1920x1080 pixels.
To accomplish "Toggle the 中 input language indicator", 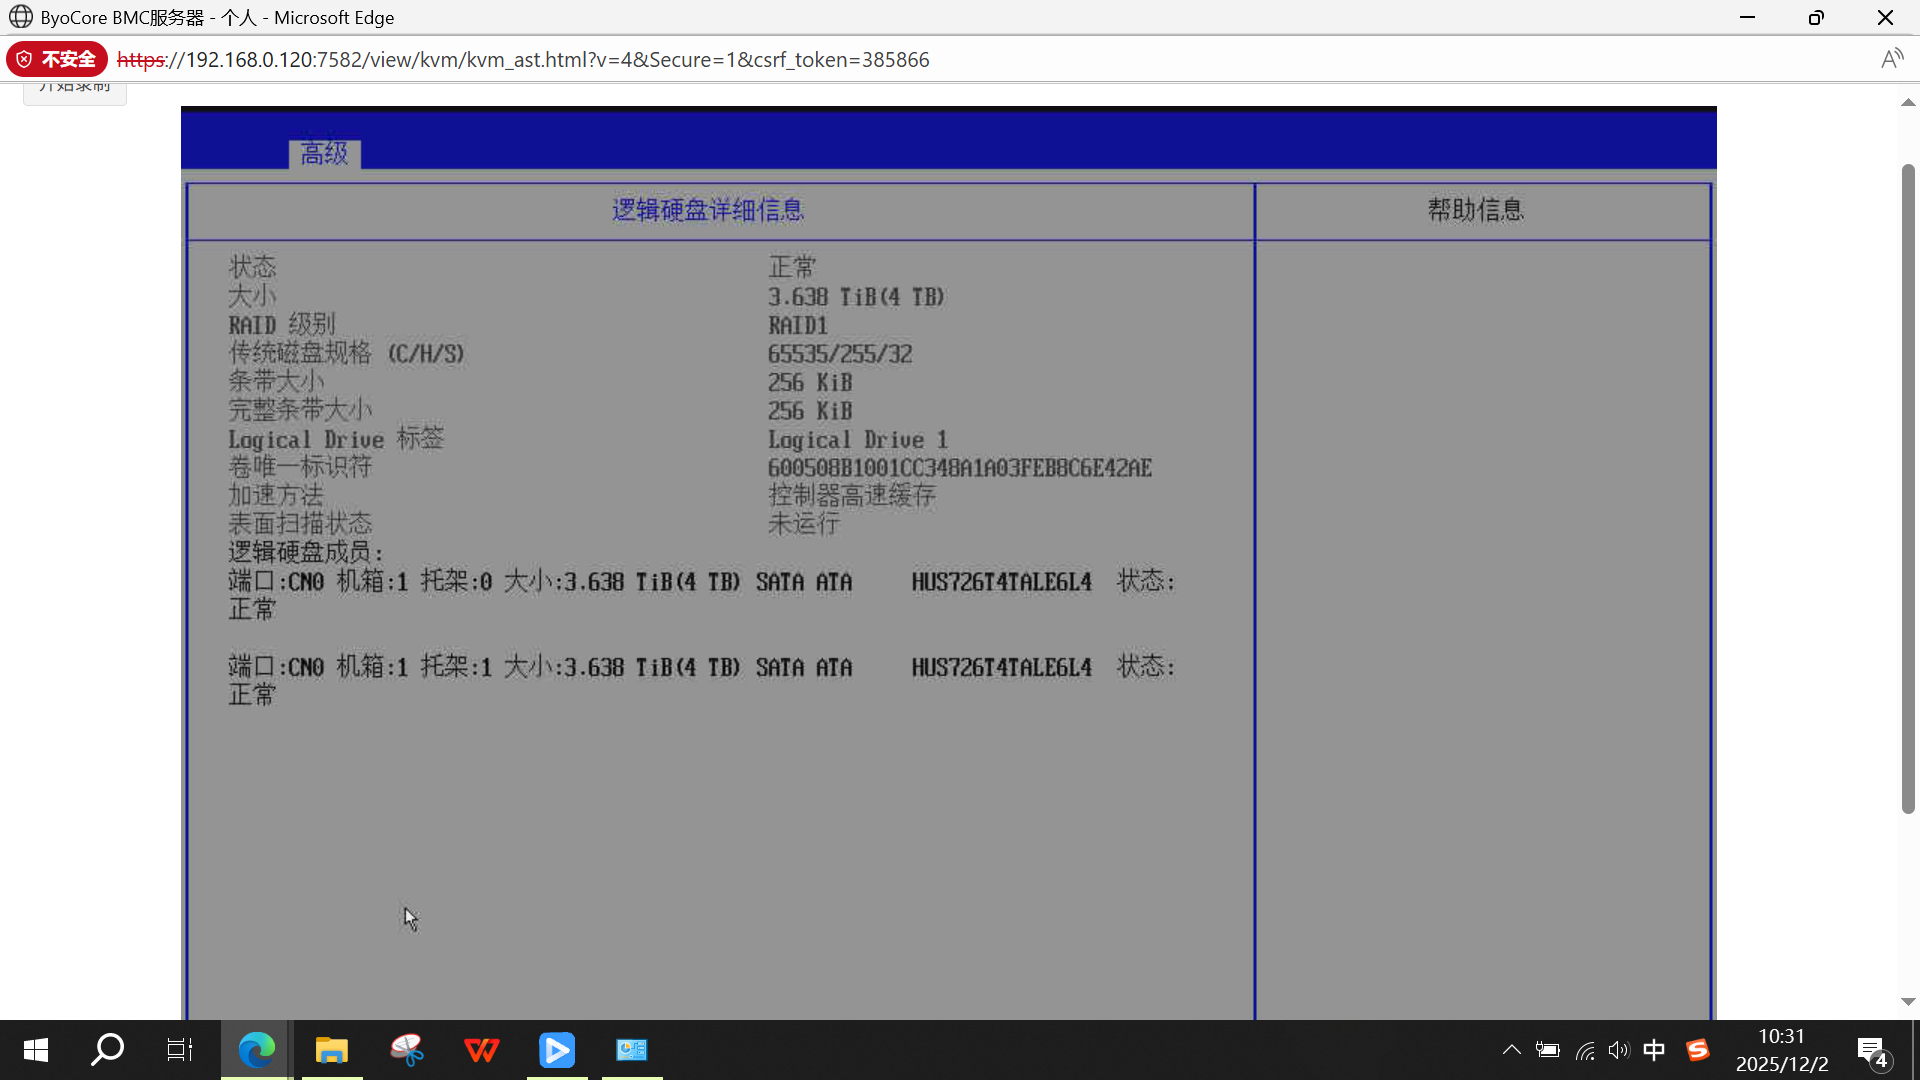I will point(1654,1050).
